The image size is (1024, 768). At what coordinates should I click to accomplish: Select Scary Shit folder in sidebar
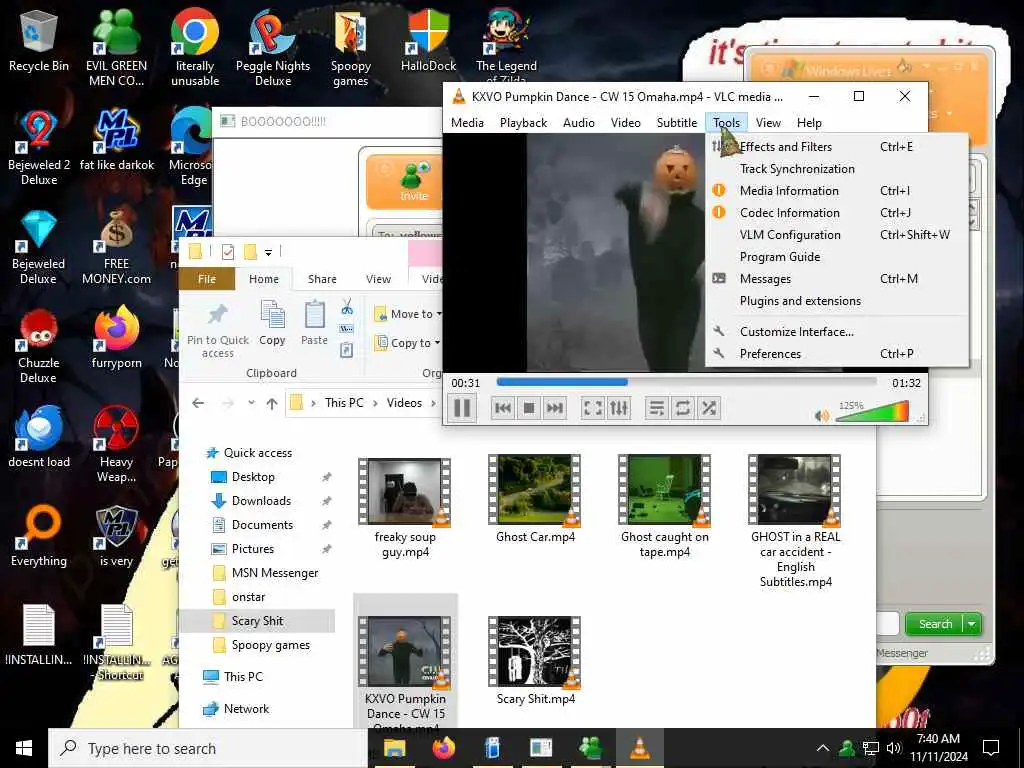(257, 621)
